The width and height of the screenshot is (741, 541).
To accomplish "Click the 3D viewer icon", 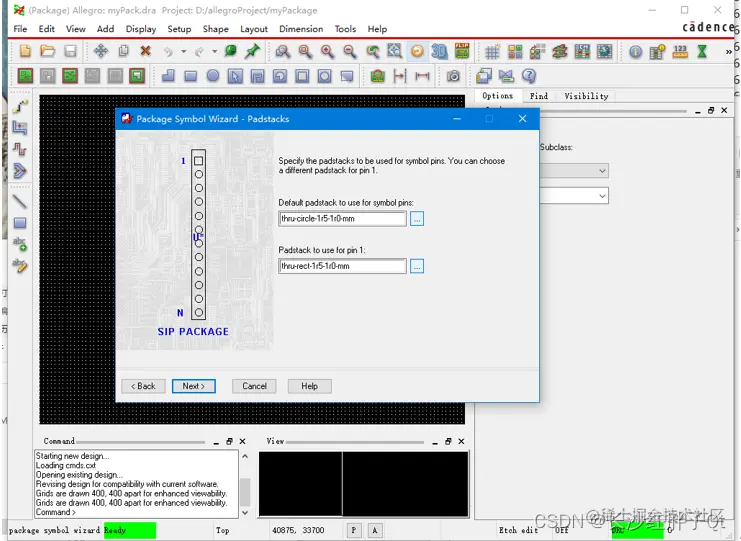I will [x=439, y=51].
